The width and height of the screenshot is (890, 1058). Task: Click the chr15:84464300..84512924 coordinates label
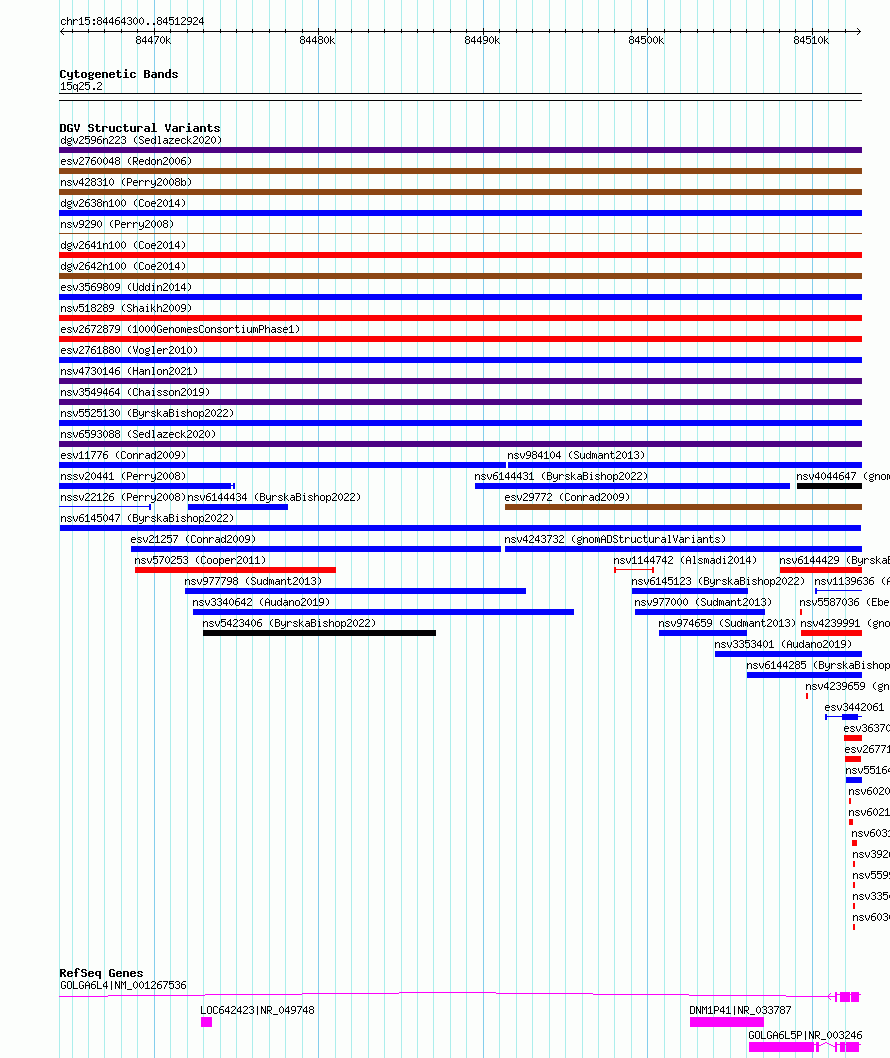click(132, 21)
